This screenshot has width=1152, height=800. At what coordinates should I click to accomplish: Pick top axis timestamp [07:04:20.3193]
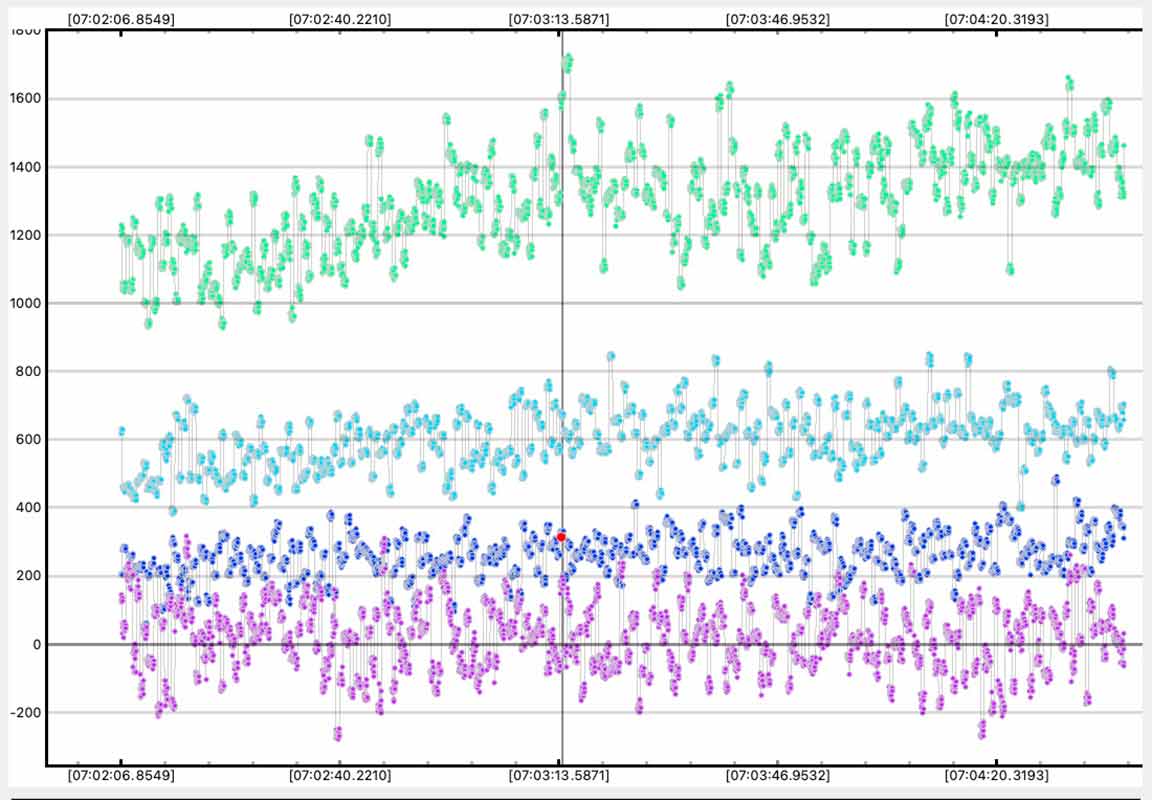[997, 19]
